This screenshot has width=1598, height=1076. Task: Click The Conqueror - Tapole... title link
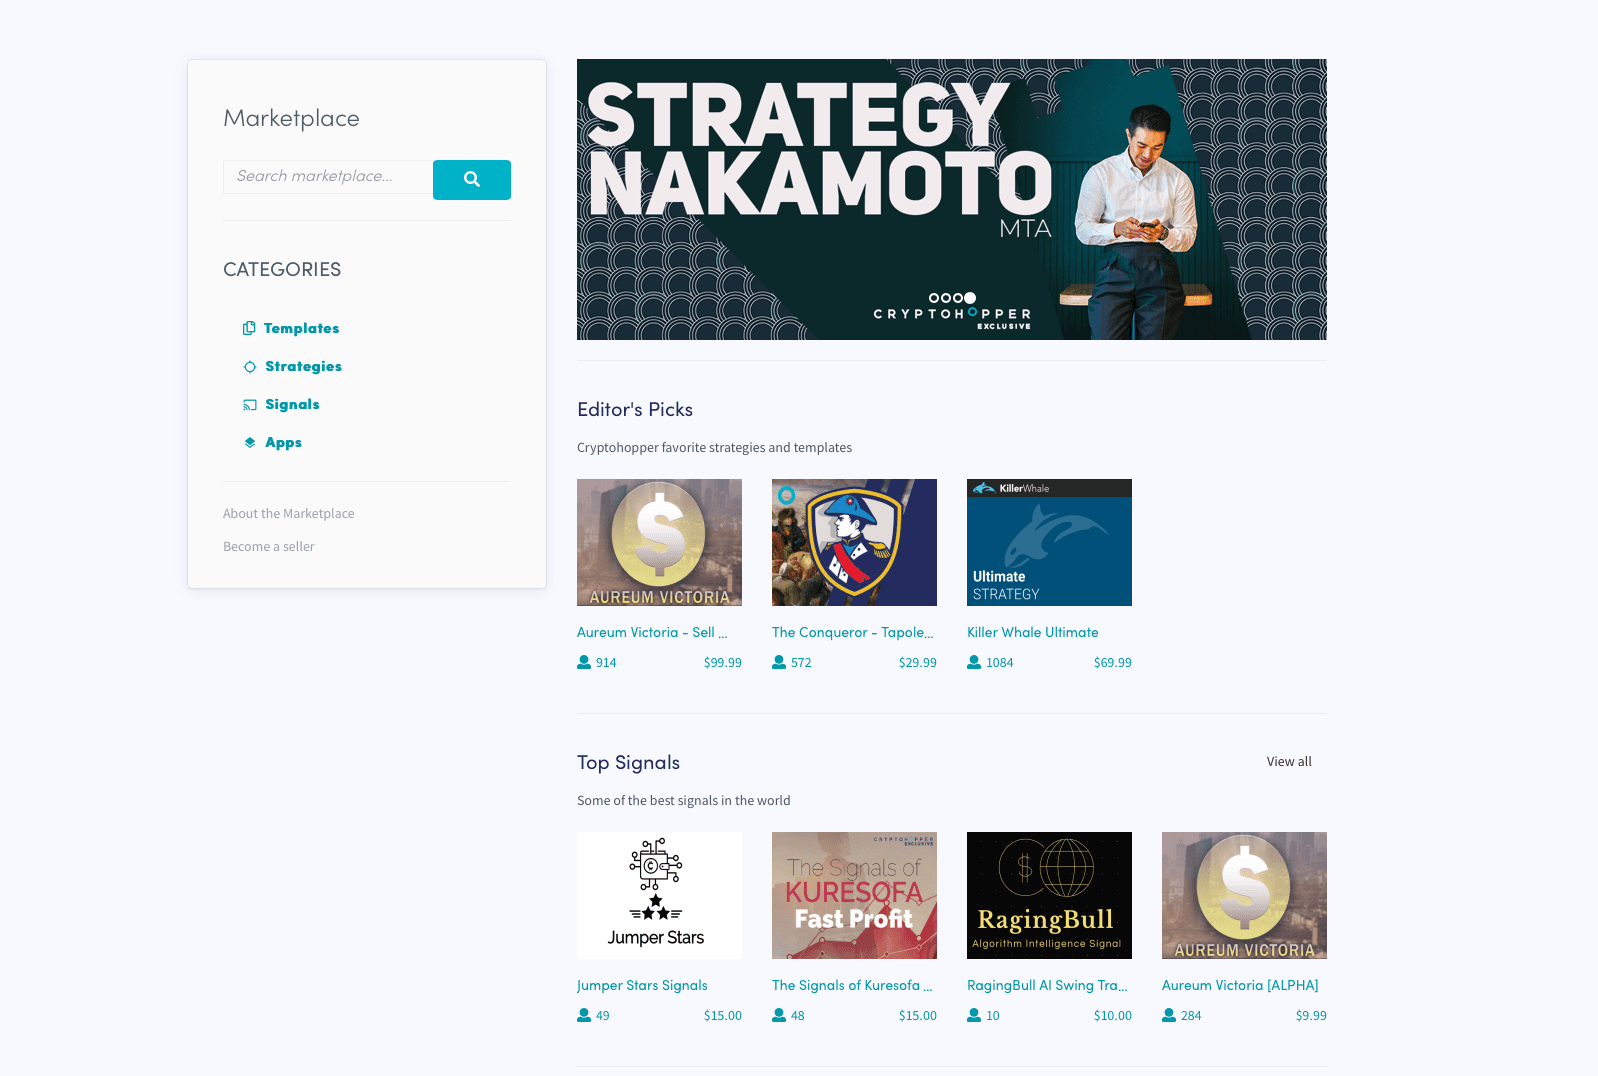click(853, 632)
